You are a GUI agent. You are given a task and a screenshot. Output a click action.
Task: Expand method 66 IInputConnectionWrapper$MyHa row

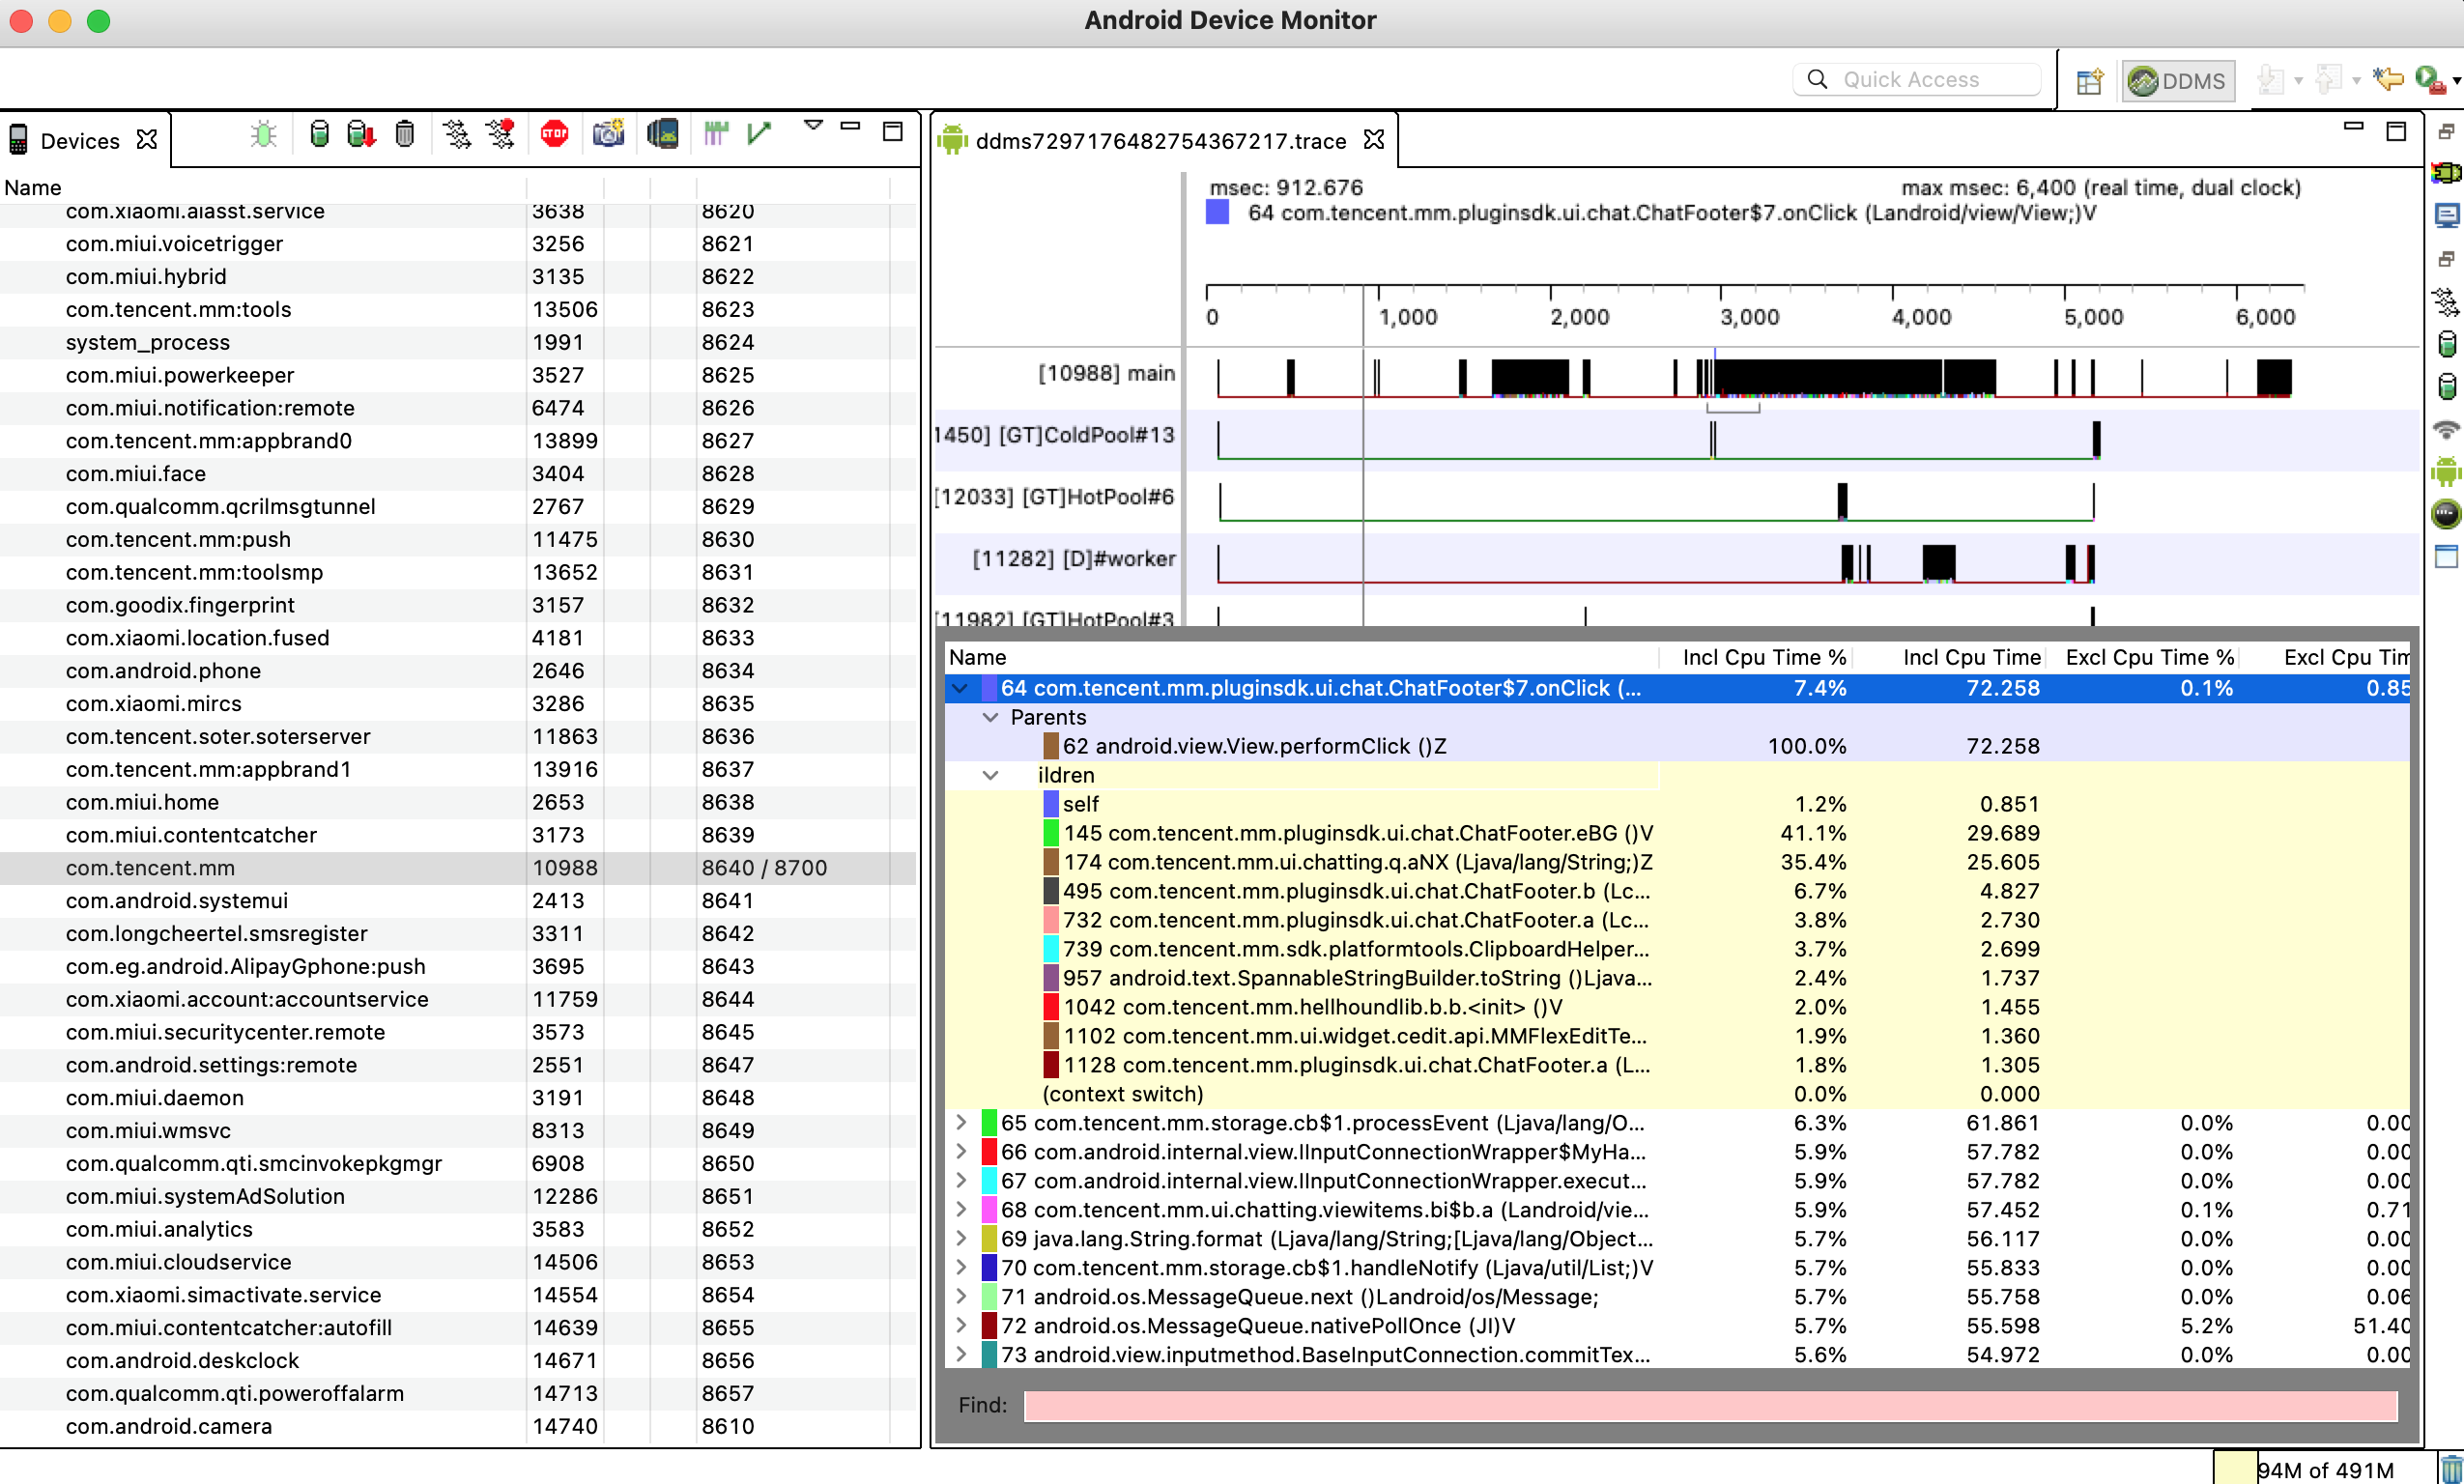960,1152
